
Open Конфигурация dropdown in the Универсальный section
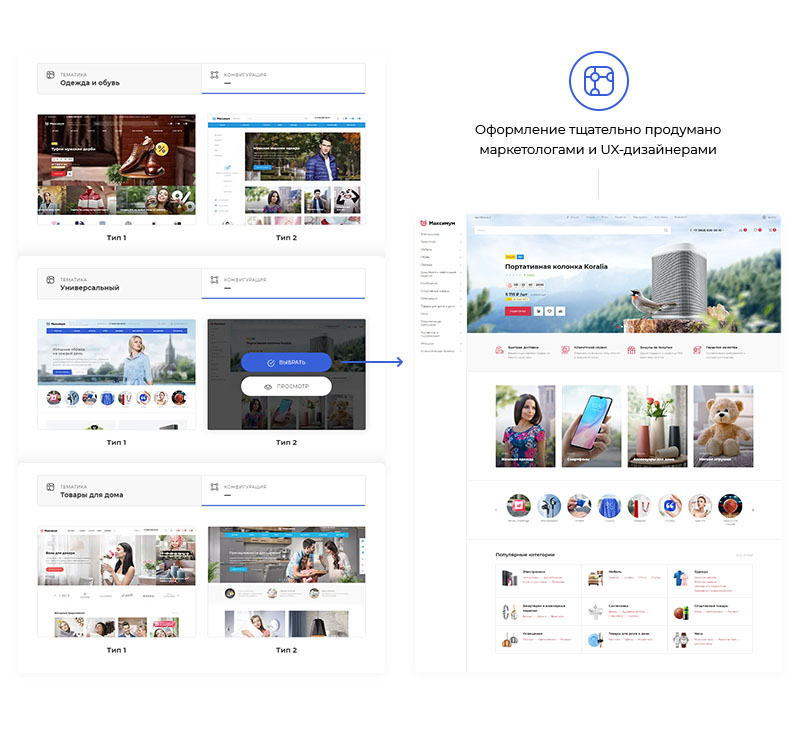click(283, 284)
